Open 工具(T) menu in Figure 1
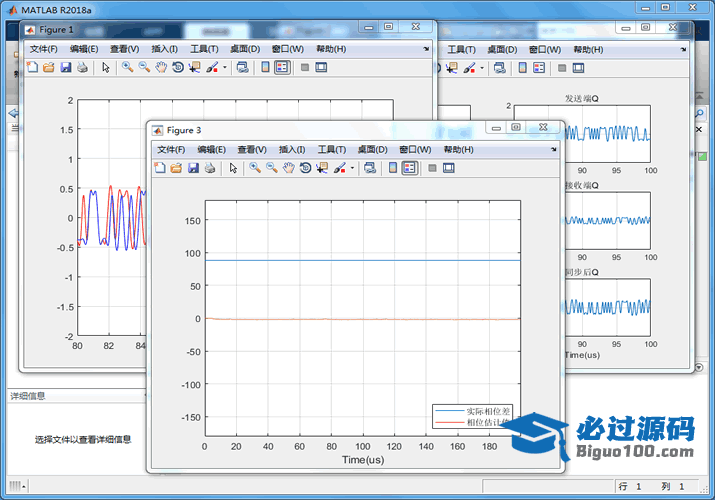Image resolution: width=715 pixels, height=500 pixels. coord(204,48)
